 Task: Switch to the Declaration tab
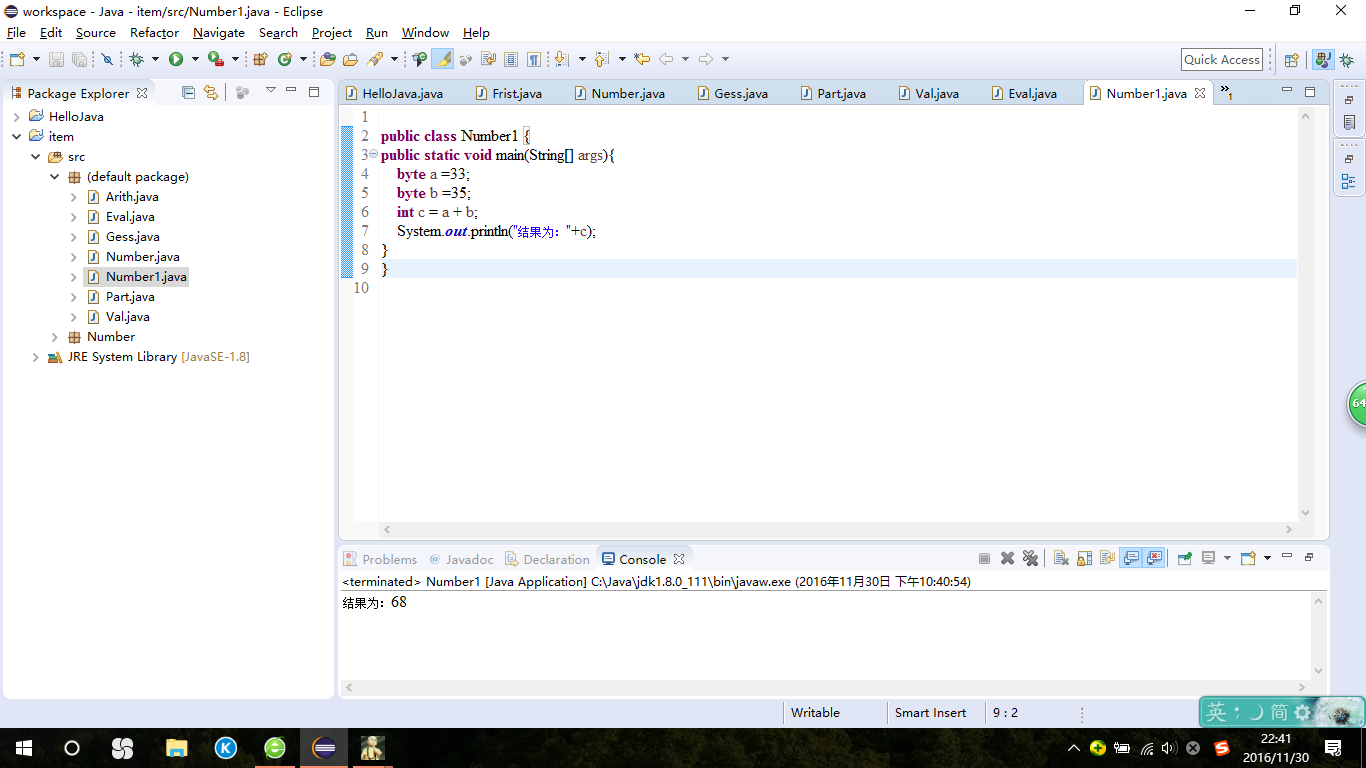click(547, 559)
